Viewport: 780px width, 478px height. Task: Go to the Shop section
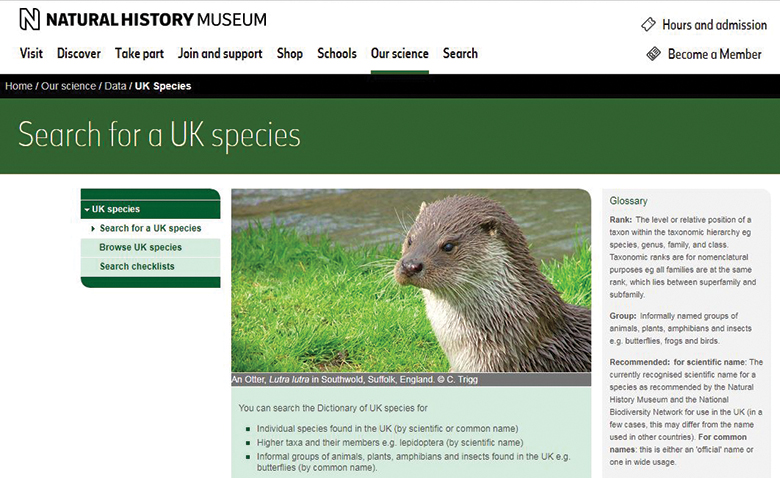pyautogui.click(x=289, y=54)
